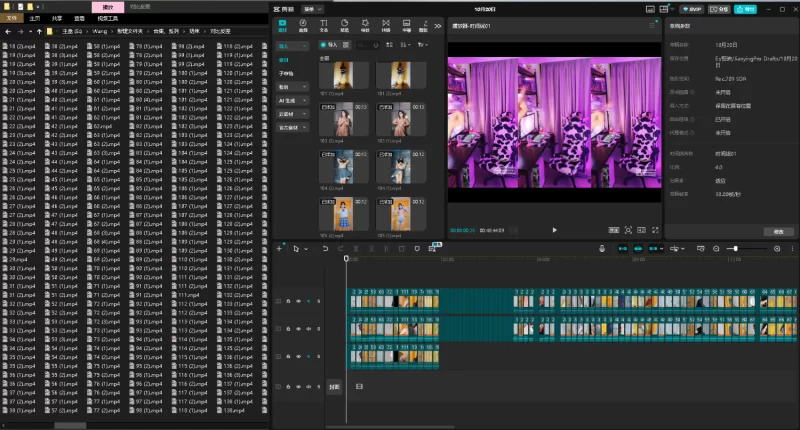This screenshot has width=800, height=430.
Task: Expand the hidden tool tabs chevron
Action: point(438,26)
